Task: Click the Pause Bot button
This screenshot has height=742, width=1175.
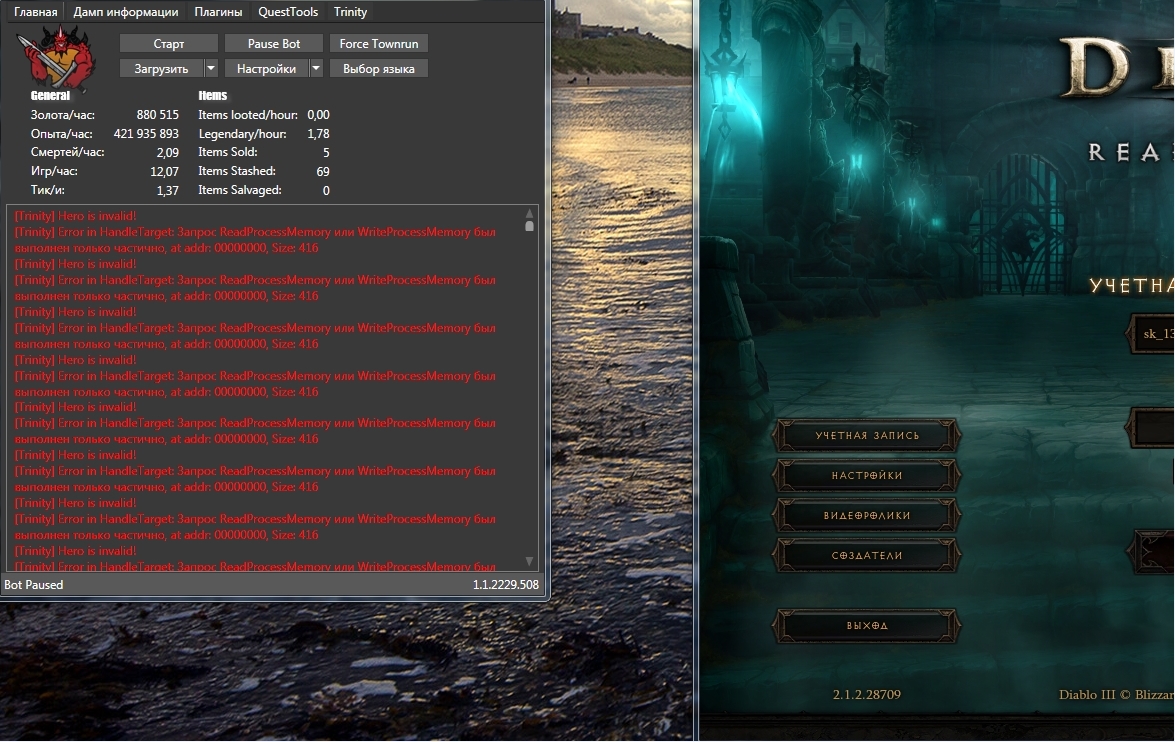Action: (x=274, y=43)
